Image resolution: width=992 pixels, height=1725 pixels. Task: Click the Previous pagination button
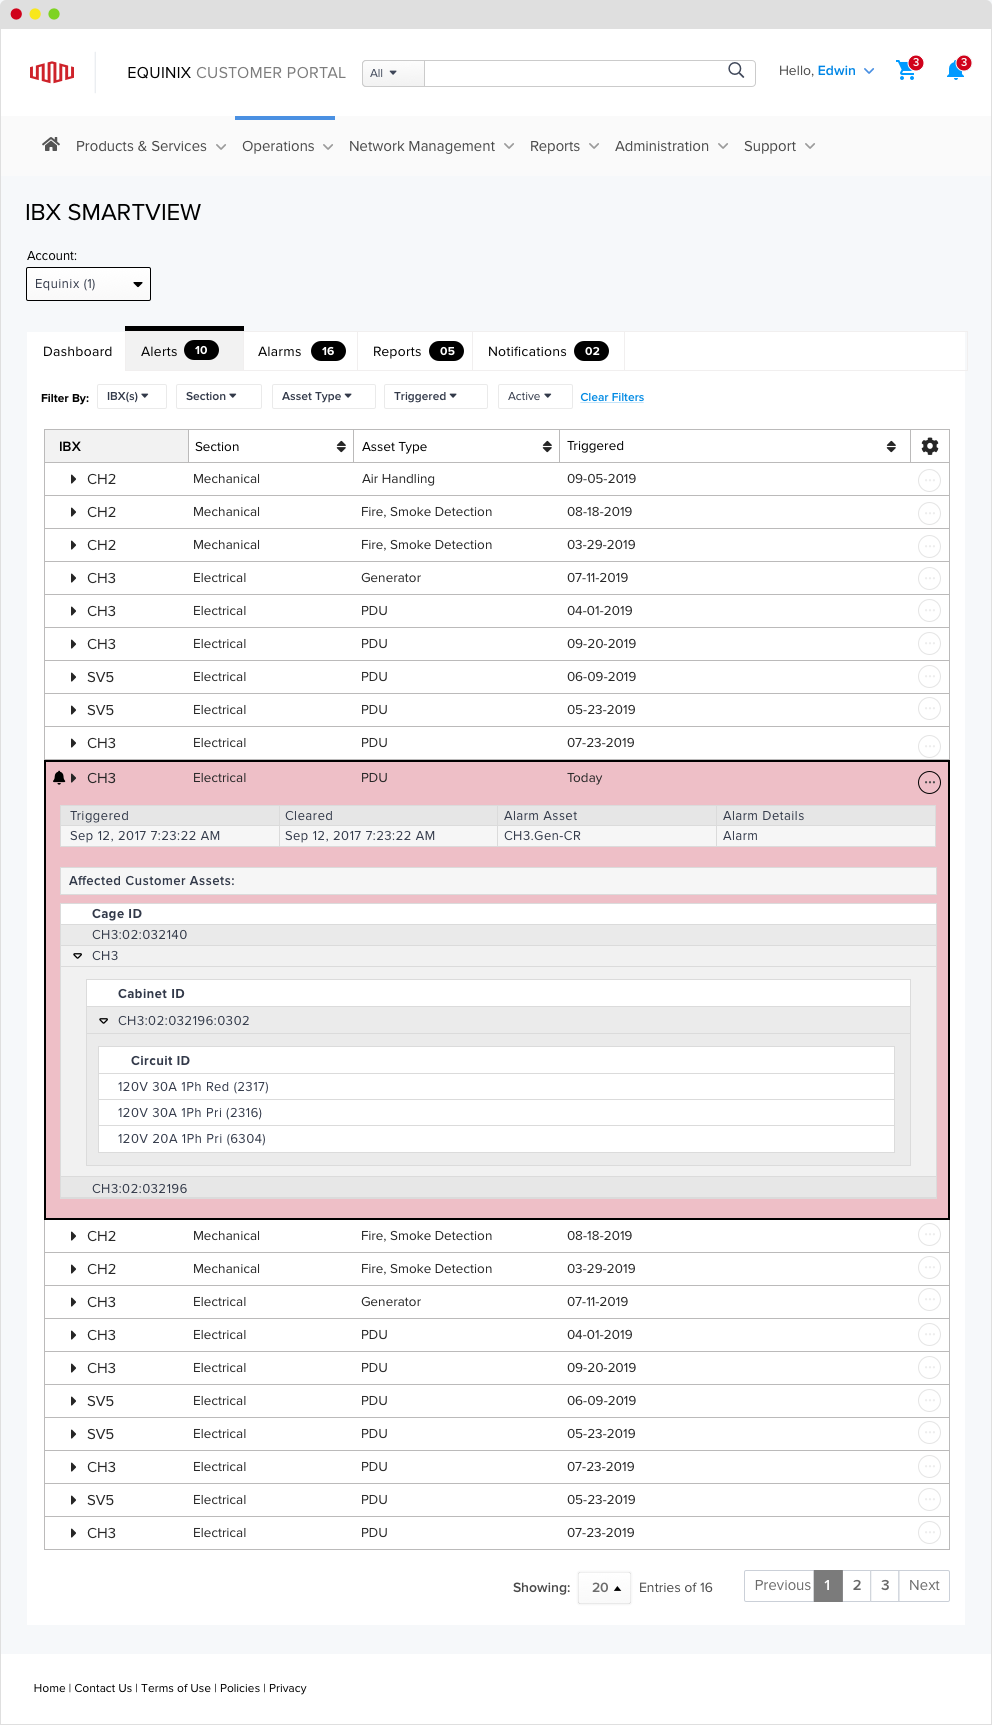(780, 1585)
